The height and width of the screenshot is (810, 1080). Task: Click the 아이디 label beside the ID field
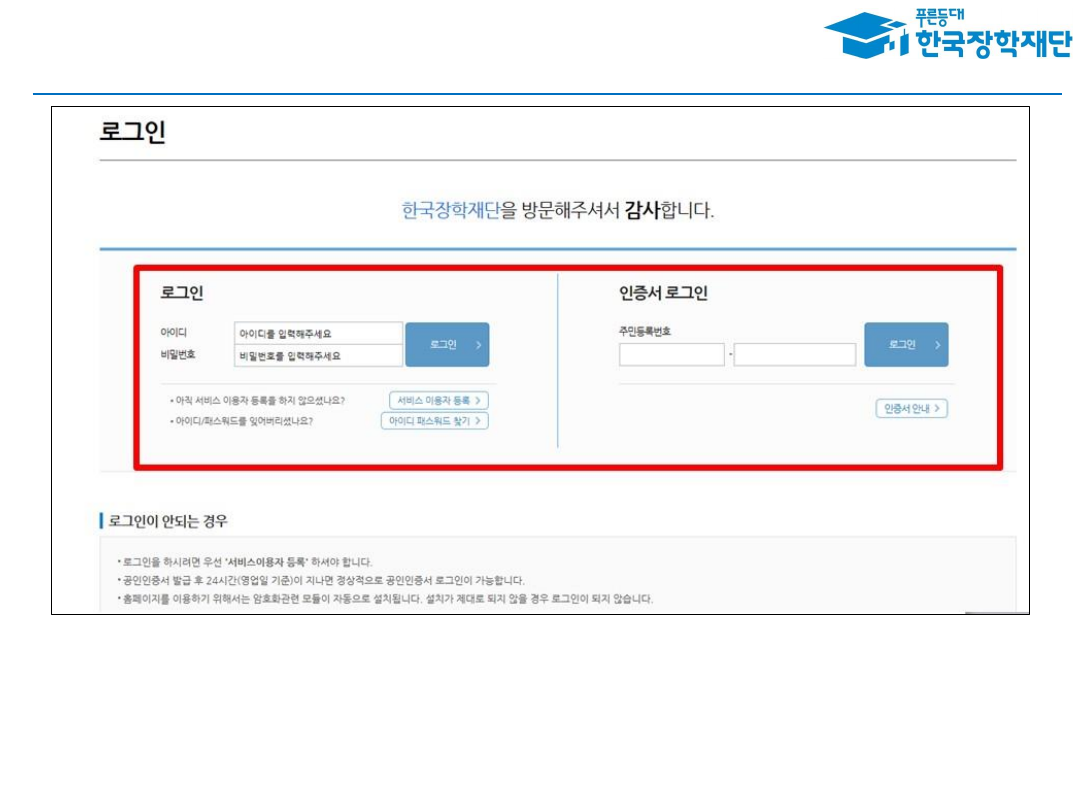[x=173, y=332]
